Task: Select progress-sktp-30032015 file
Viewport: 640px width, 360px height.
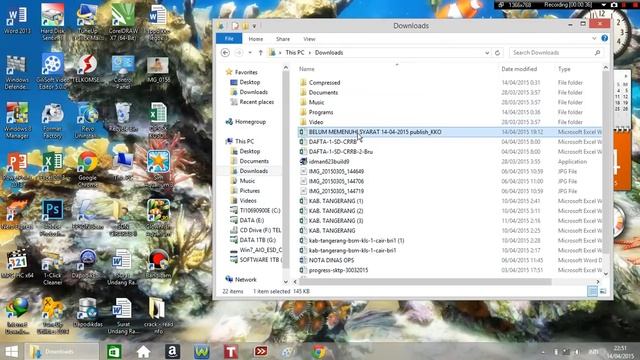Action: (x=338, y=270)
